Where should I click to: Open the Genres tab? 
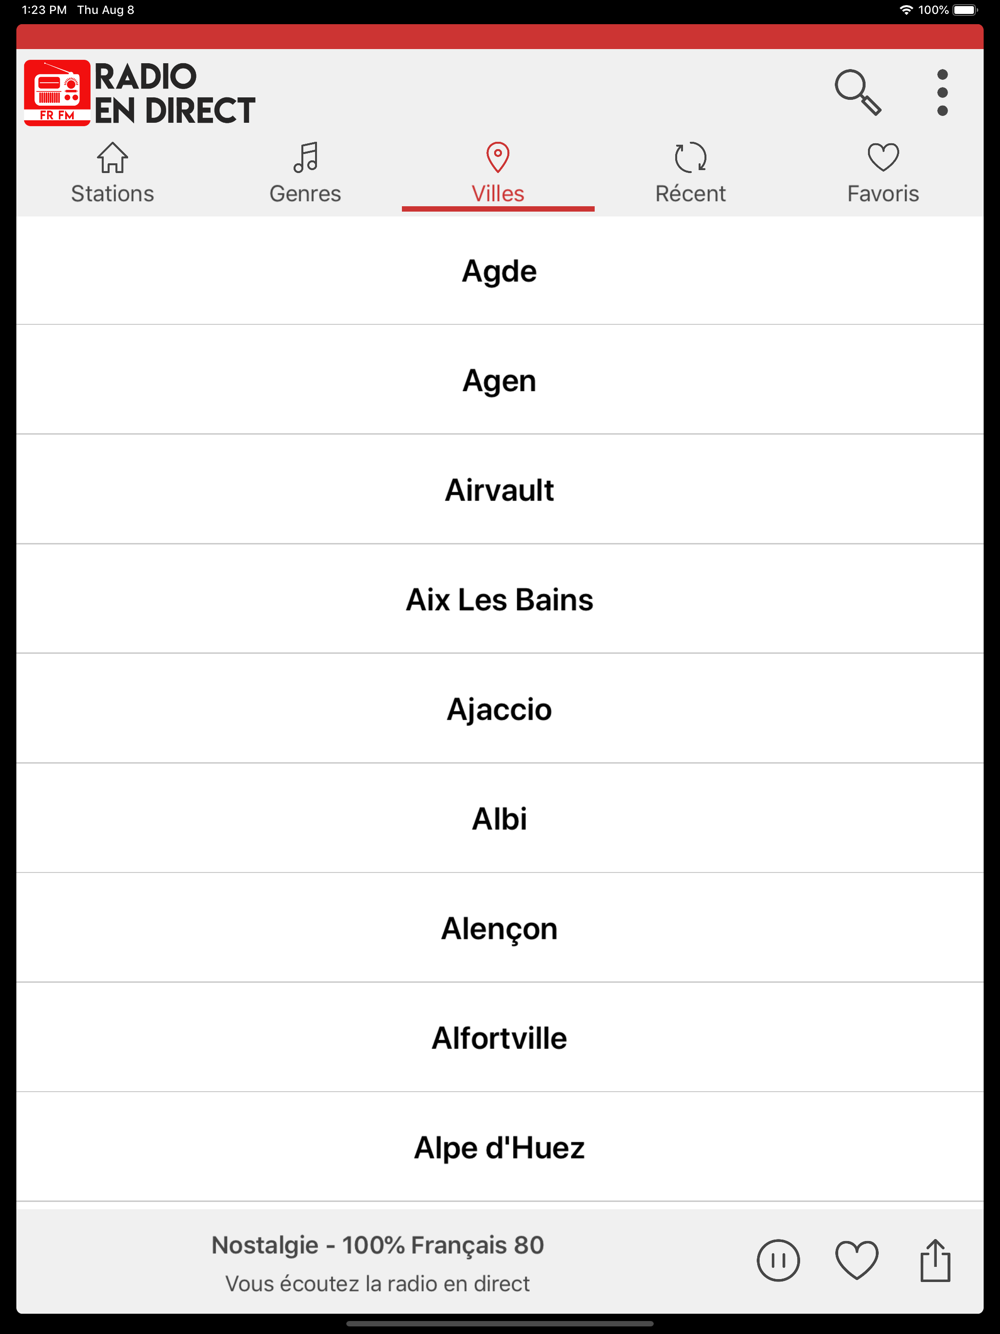point(305,174)
